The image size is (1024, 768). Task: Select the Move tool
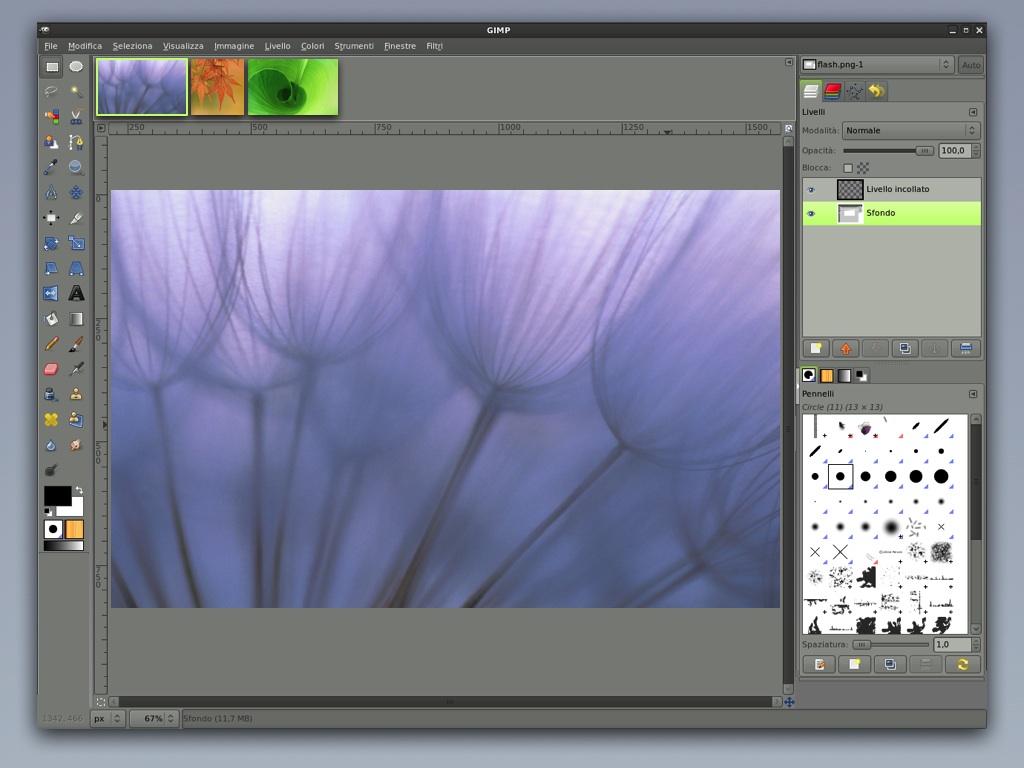coord(51,218)
